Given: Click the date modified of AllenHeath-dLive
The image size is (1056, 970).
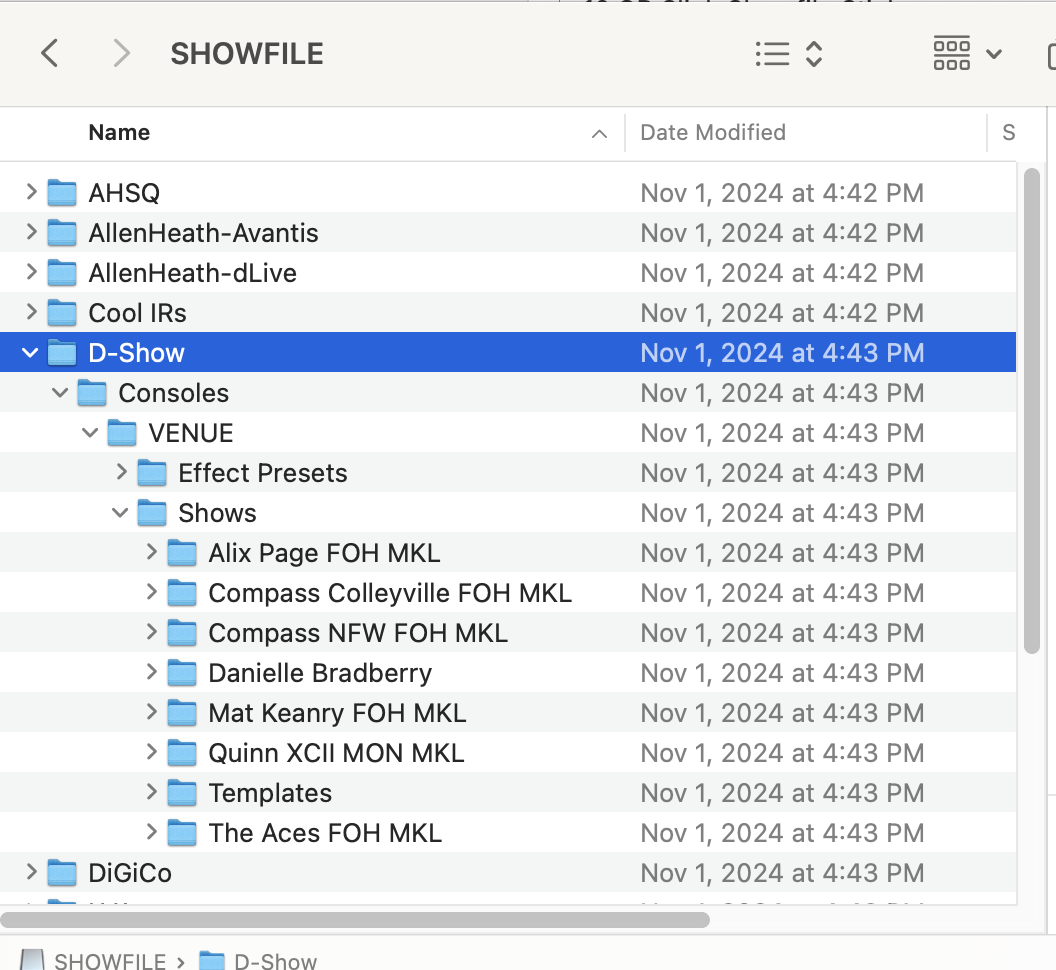Looking at the screenshot, I should tap(782, 273).
